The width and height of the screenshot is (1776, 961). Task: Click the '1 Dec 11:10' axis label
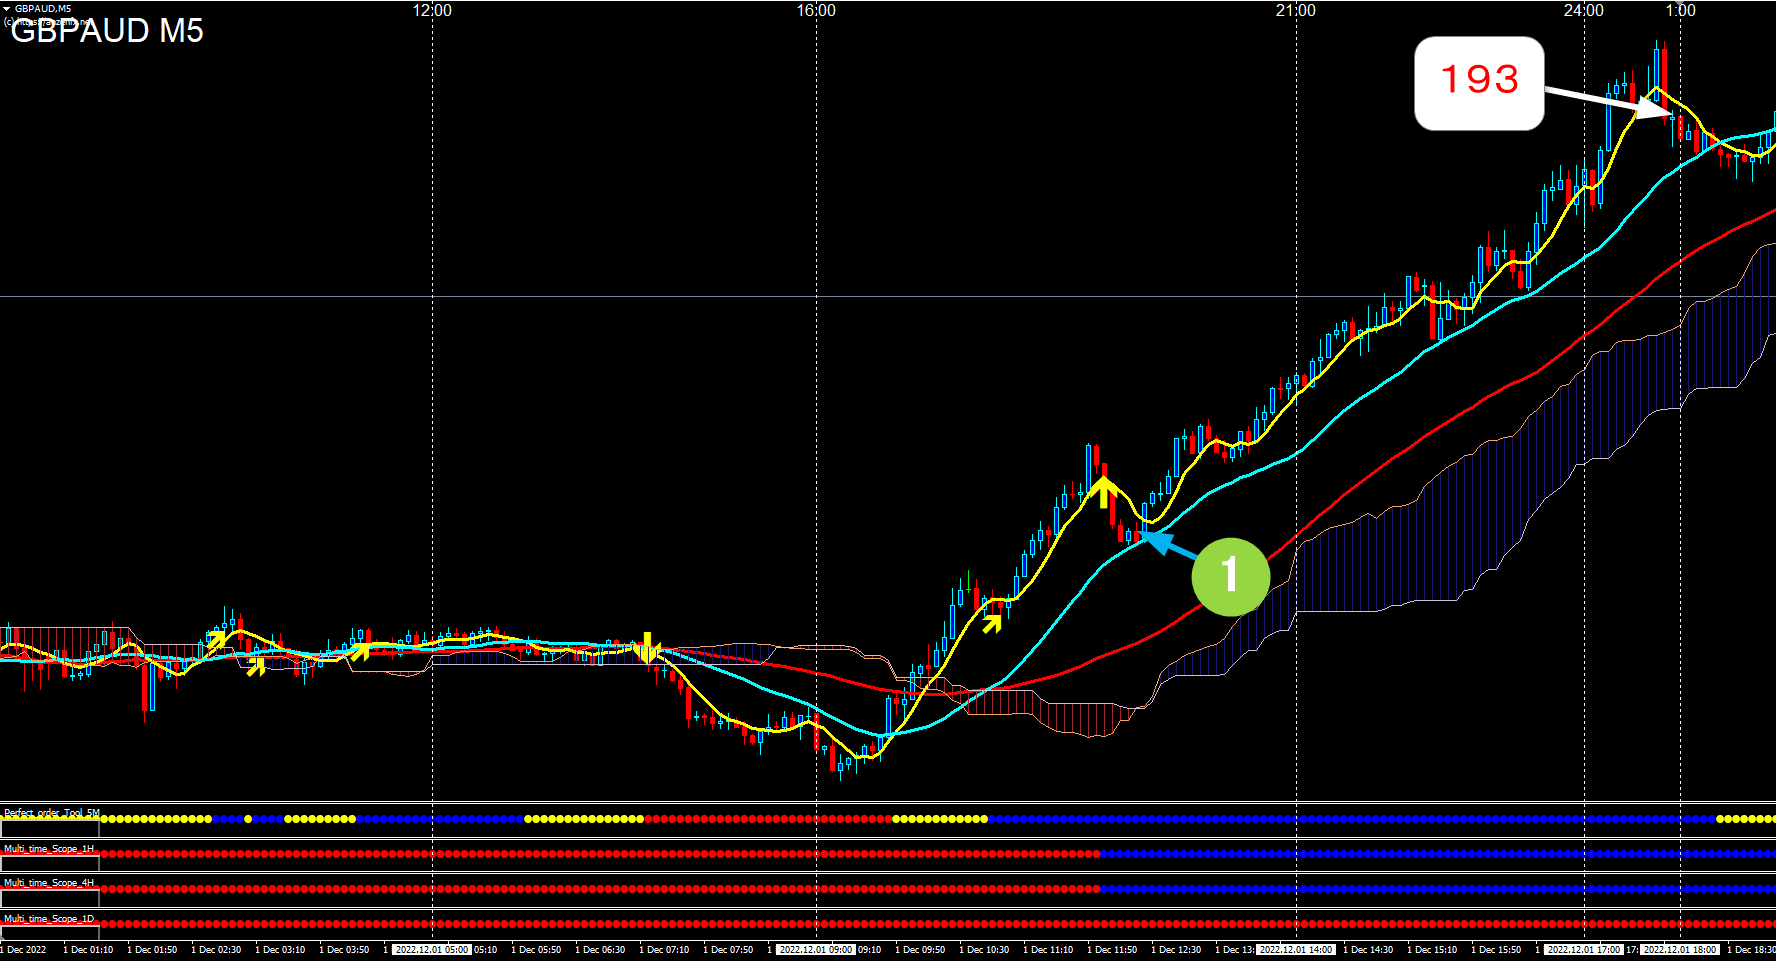pyautogui.click(x=1048, y=950)
